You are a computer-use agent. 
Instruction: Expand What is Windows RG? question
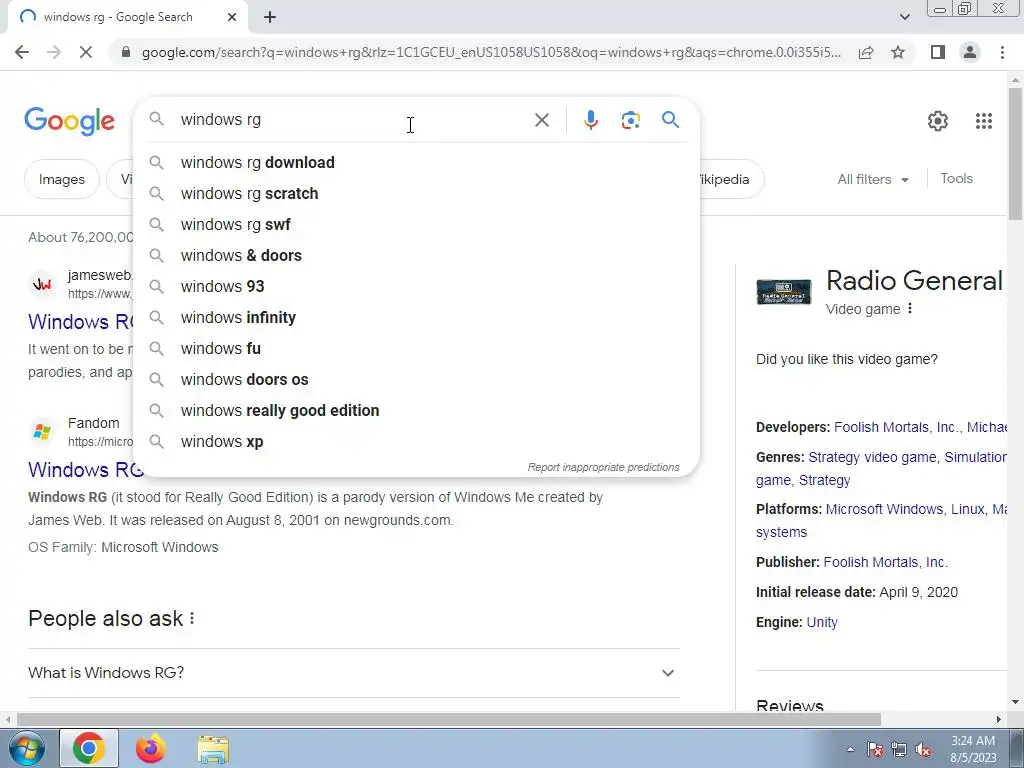point(354,673)
